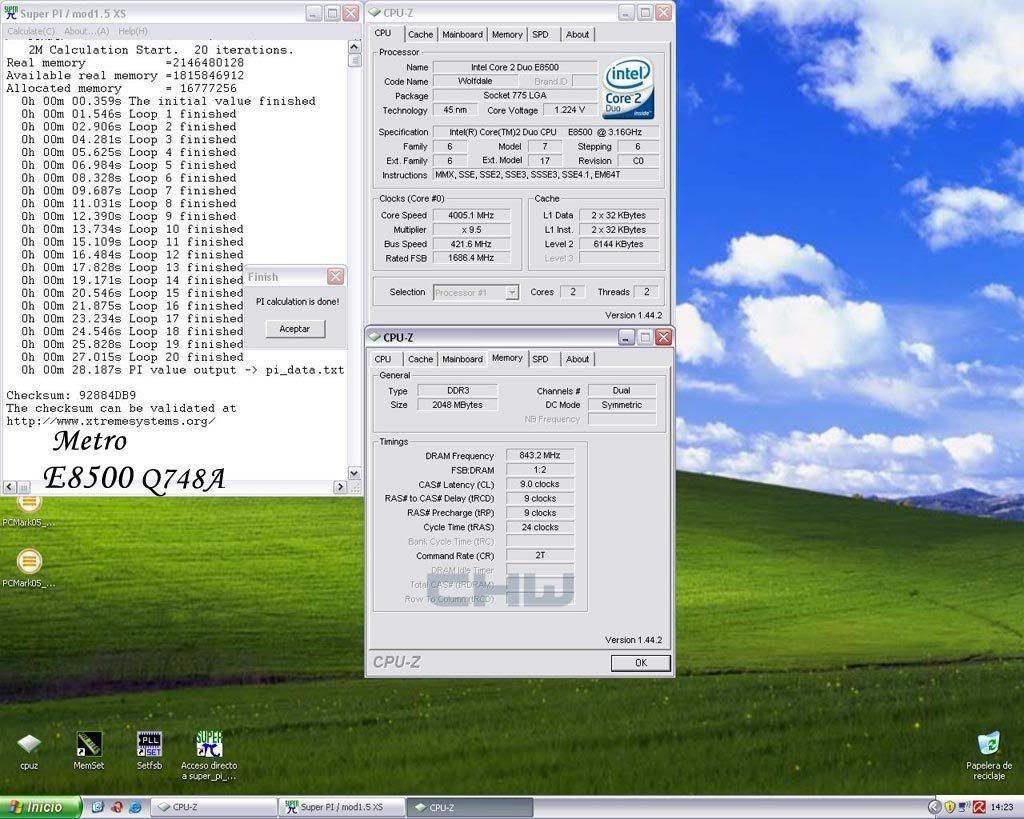1024x819 pixels.
Task: Click the active dark CPU-Z taskbar button
Action: tap(470, 807)
